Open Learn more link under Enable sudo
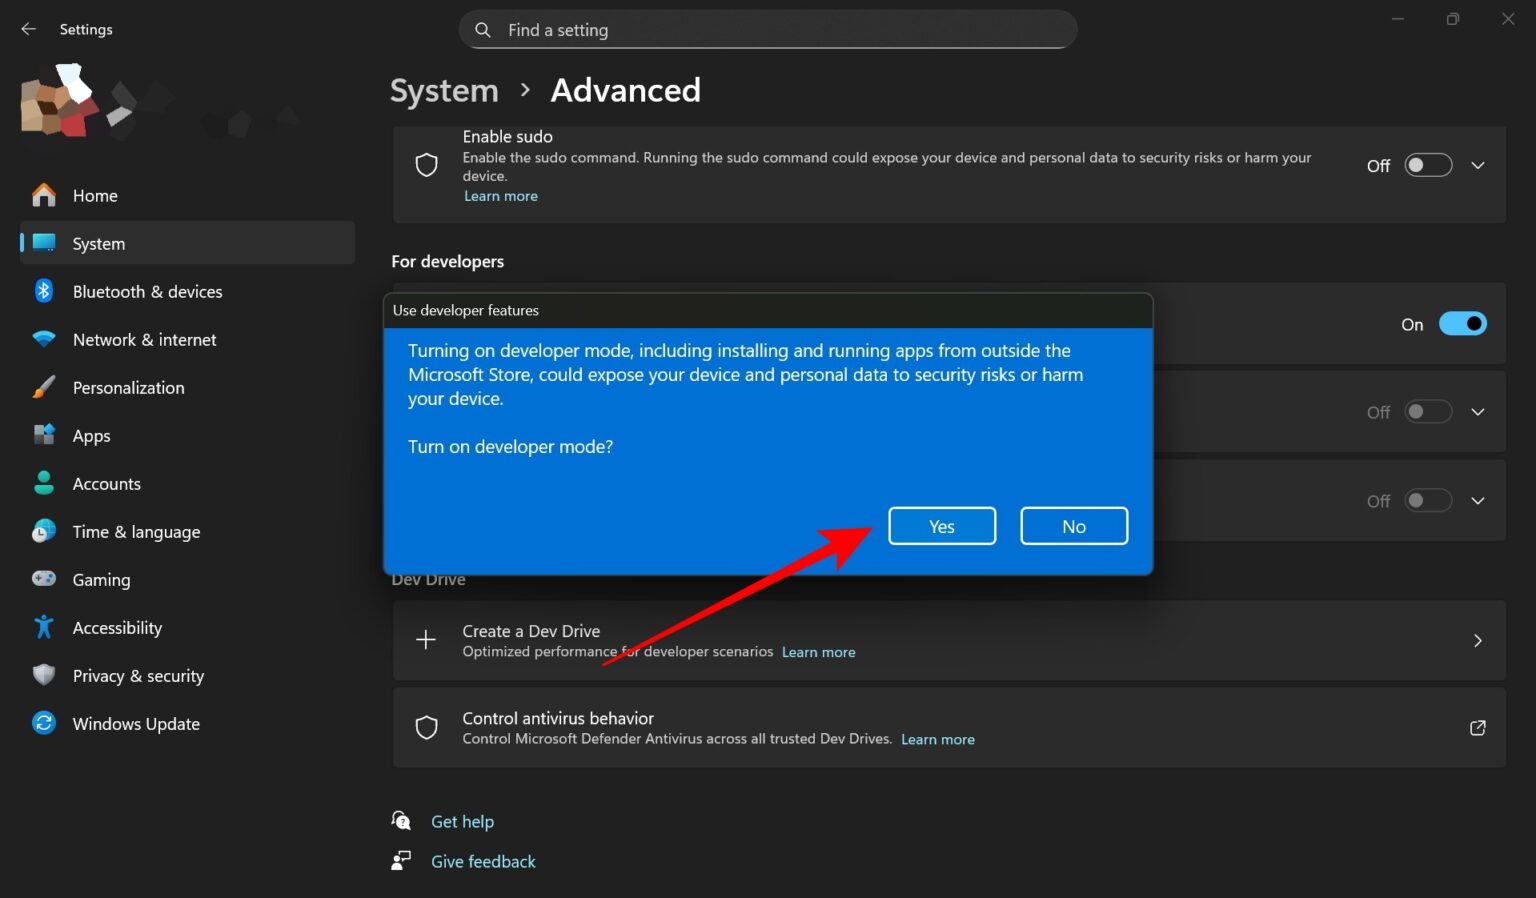 [500, 196]
